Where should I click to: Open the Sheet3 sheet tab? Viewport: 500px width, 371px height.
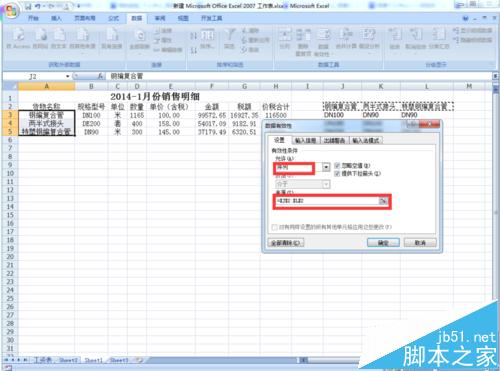point(119,360)
